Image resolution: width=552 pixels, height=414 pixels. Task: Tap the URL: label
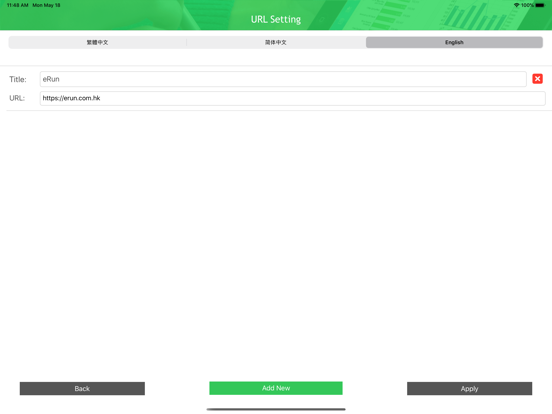pos(17,98)
